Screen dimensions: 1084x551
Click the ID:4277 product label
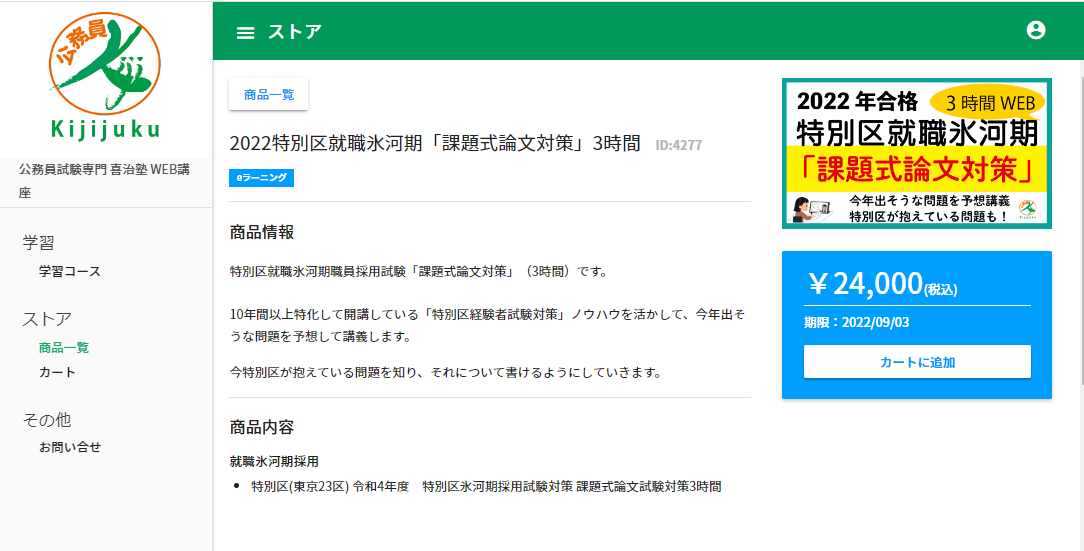(678, 146)
